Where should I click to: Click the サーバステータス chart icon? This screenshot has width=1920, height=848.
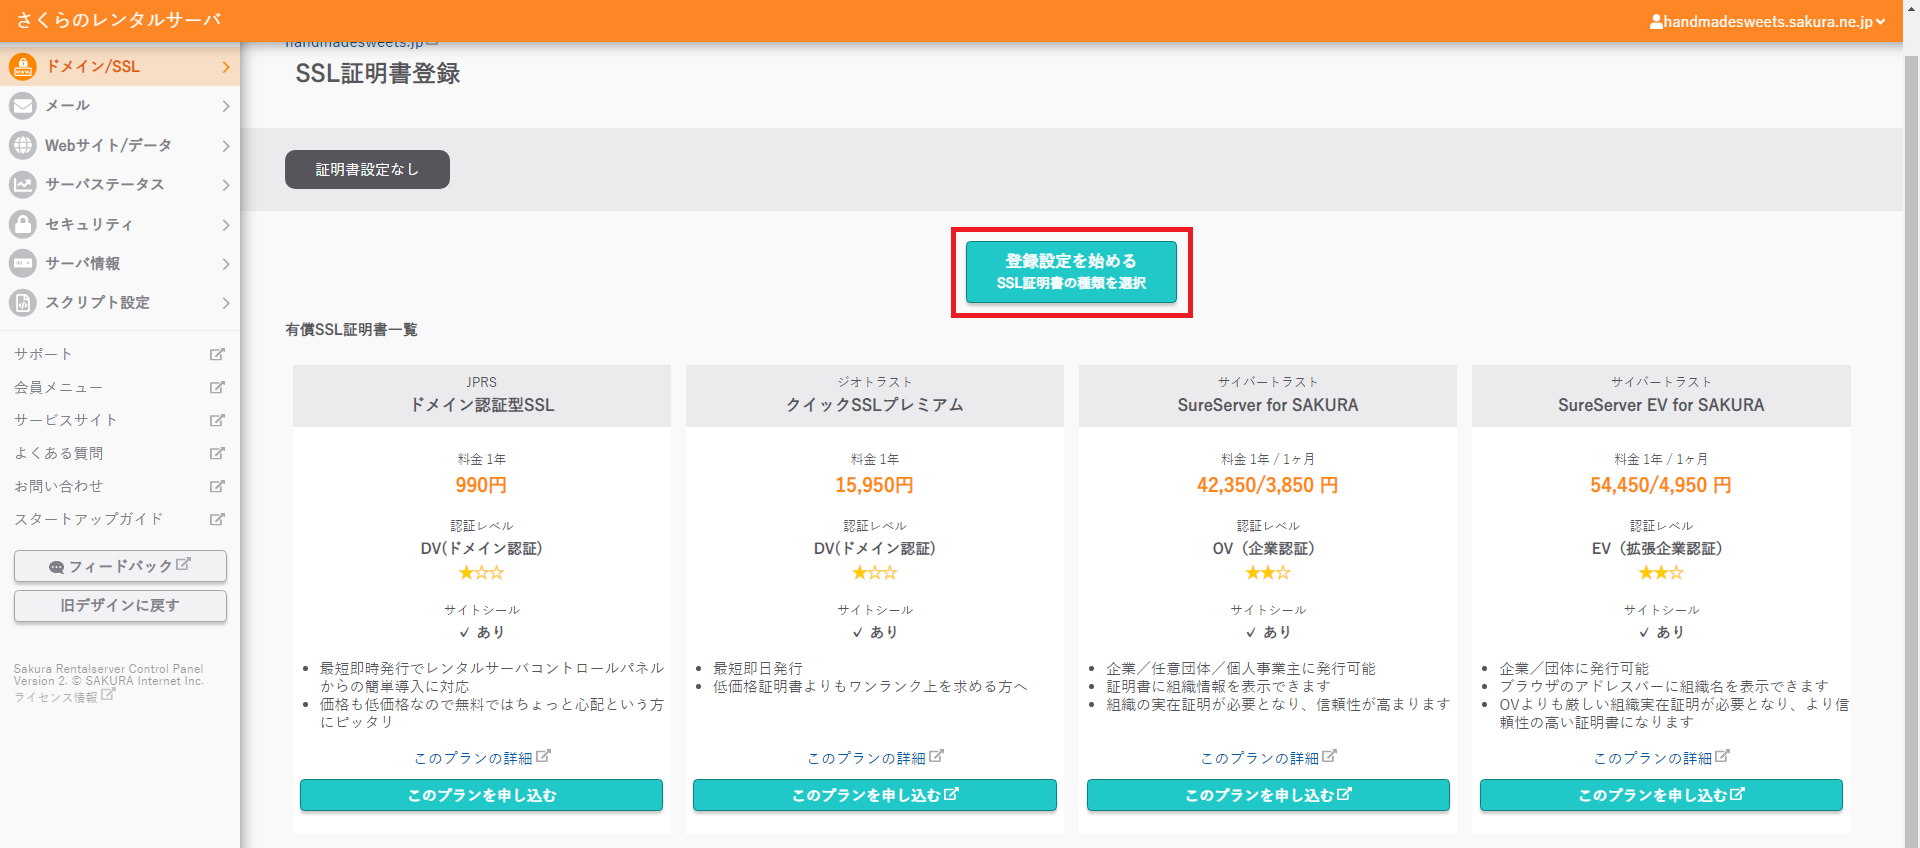22,185
